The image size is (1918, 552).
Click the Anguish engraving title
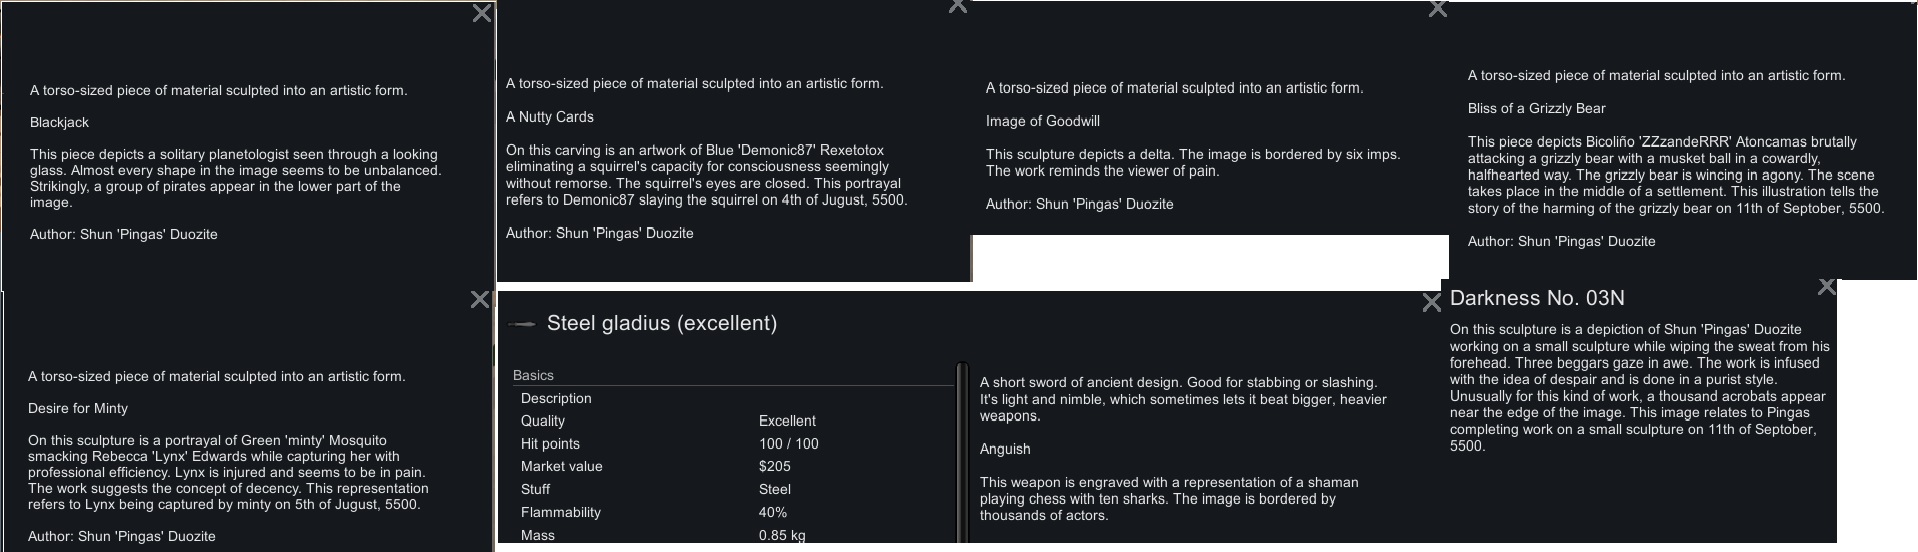pos(1004,449)
